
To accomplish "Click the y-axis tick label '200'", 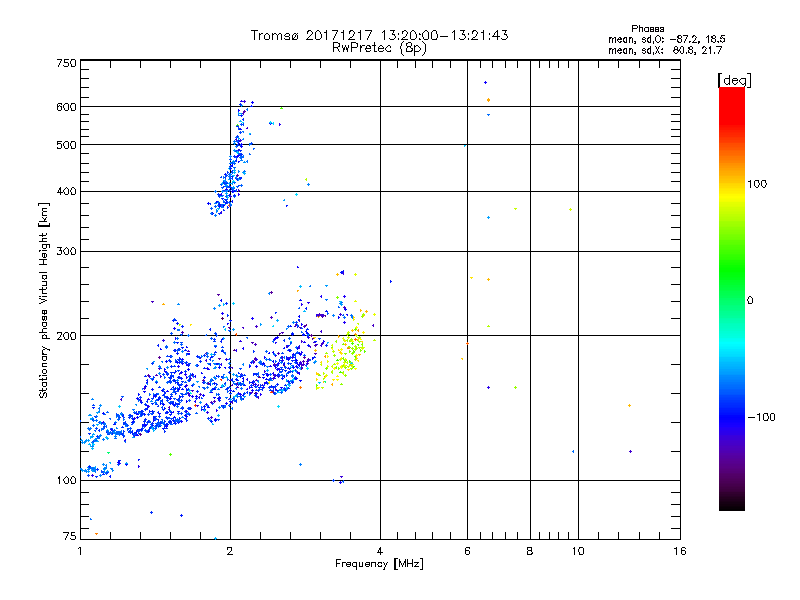I will tap(66, 336).
